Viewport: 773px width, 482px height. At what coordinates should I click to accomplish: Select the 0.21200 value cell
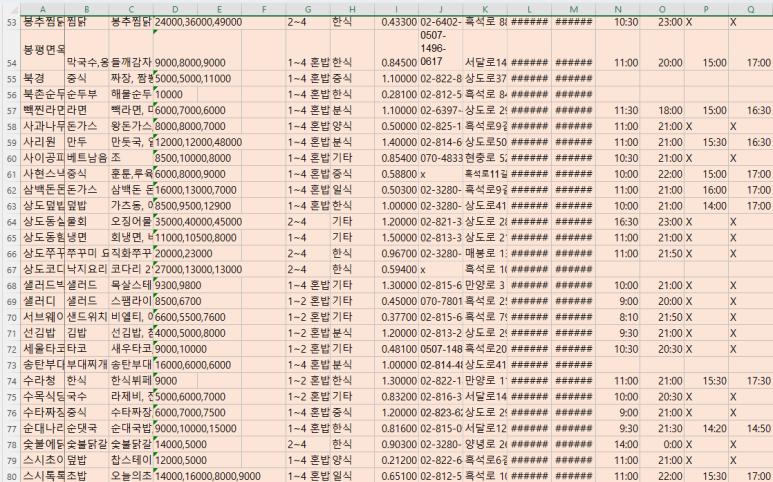click(x=396, y=460)
